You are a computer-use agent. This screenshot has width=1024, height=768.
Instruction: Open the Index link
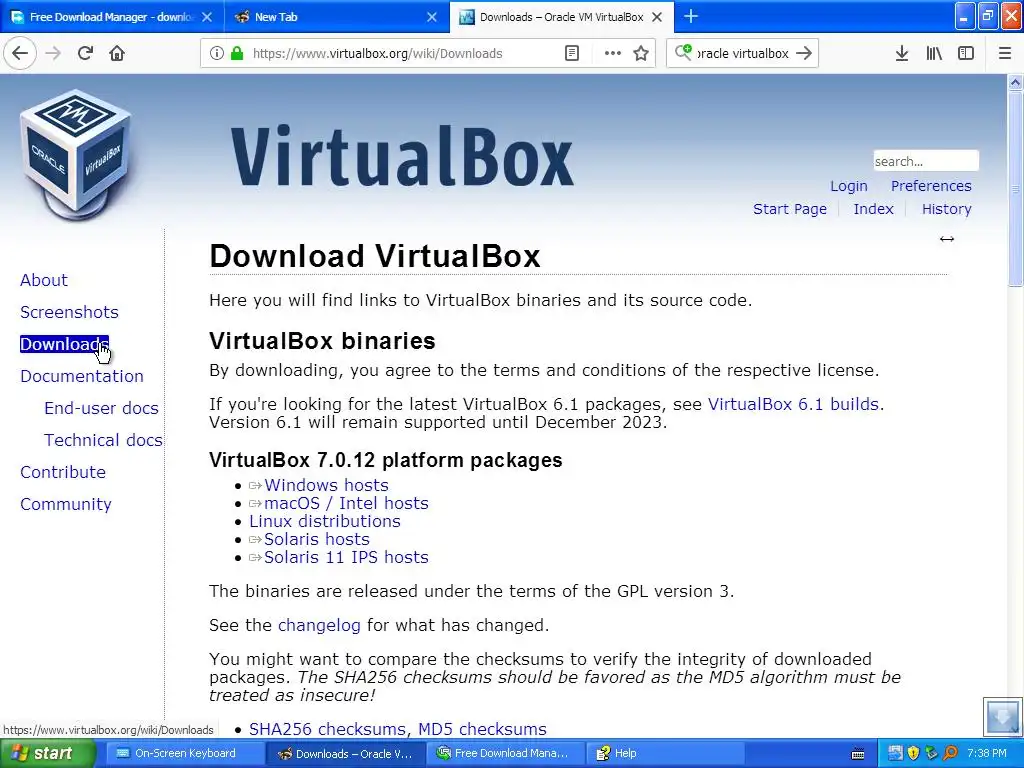[873, 209]
